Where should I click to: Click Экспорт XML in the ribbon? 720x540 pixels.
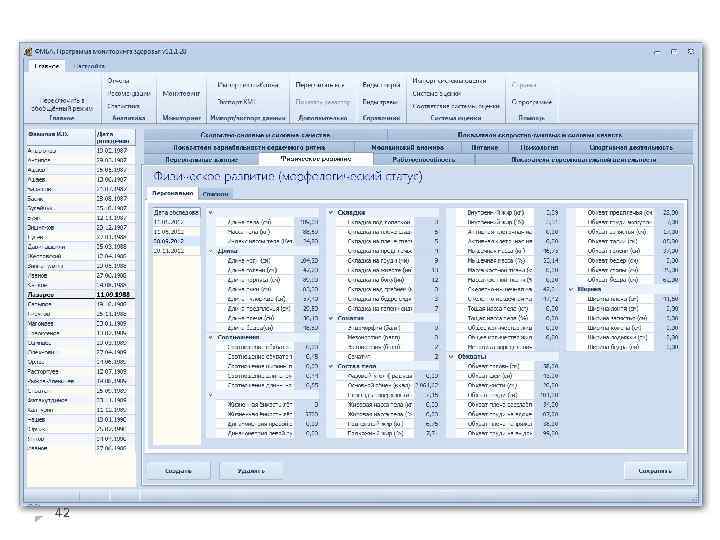point(236,101)
